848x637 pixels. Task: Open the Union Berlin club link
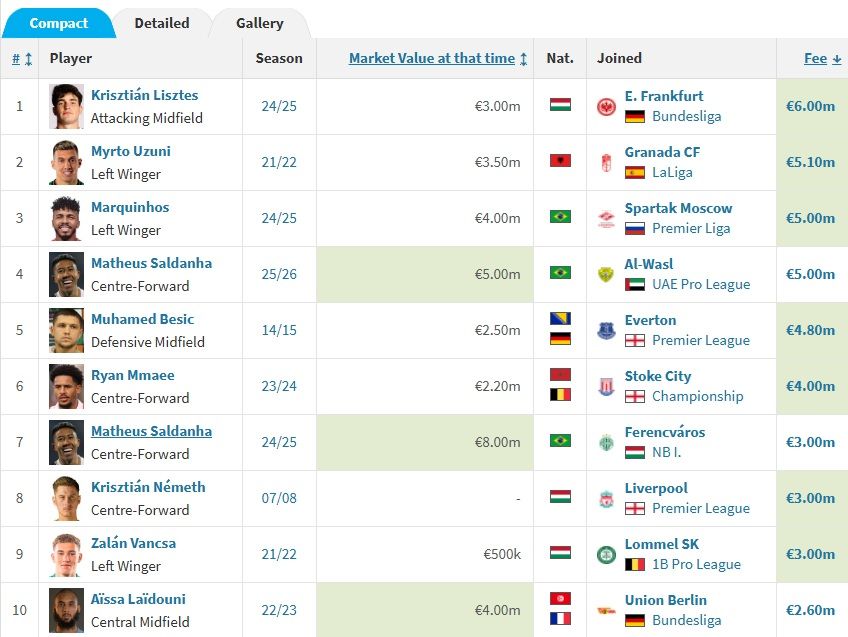665,600
